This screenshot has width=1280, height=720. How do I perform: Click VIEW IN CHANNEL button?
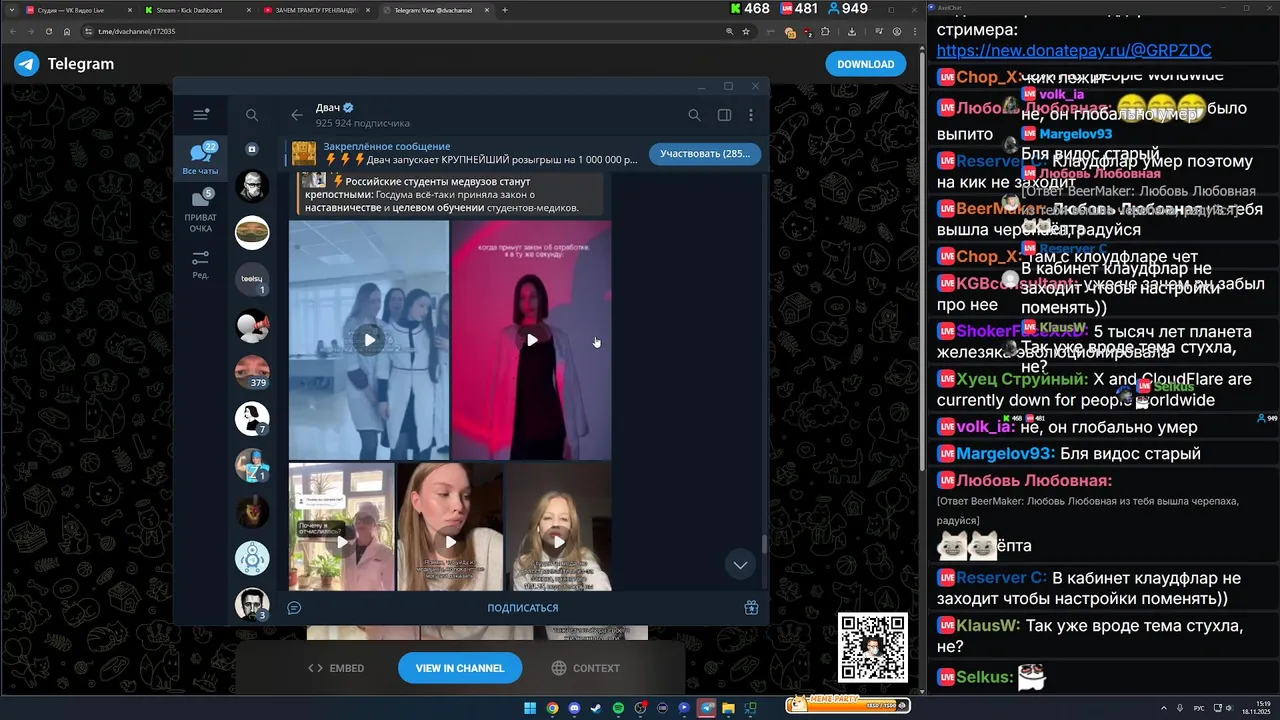pos(459,668)
